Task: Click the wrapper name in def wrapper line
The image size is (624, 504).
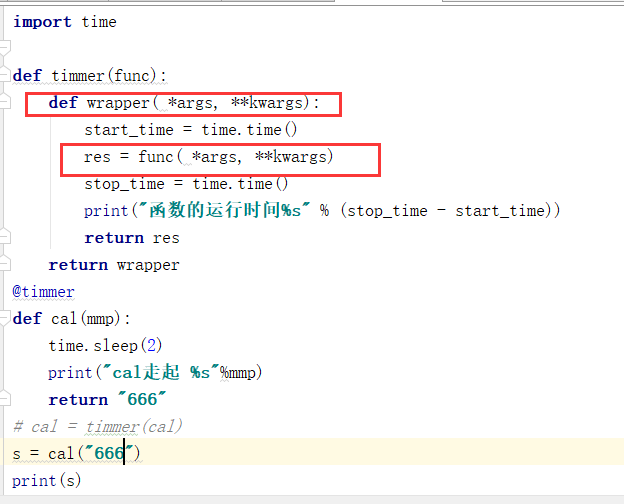Action: (118, 103)
